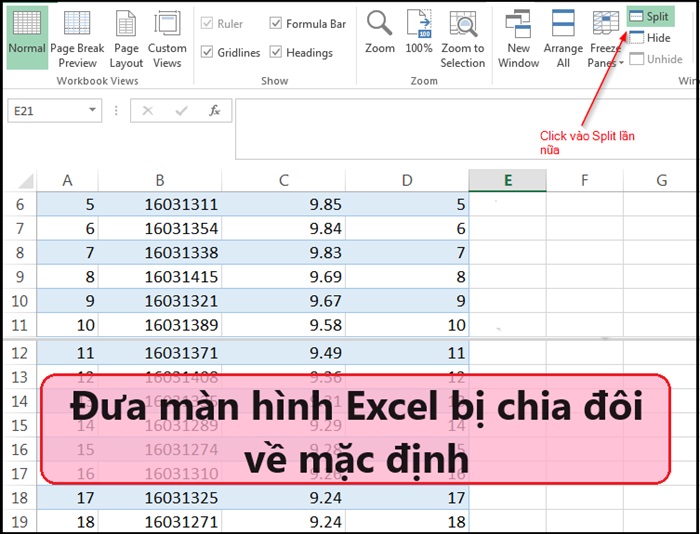This screenshot has width=700, height=534.
Task: Select column E header
Action: pos(508,181)
